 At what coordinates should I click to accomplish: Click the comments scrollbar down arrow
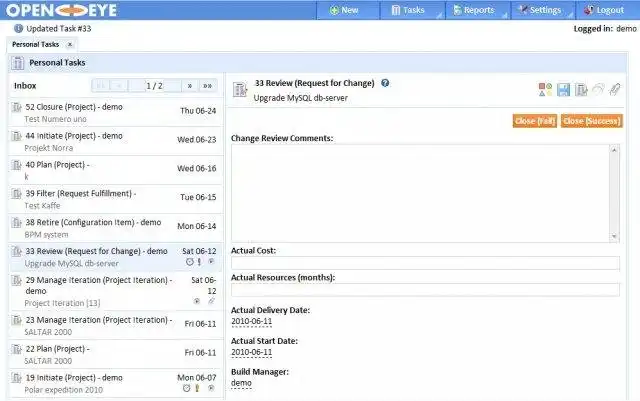point(614,237)
